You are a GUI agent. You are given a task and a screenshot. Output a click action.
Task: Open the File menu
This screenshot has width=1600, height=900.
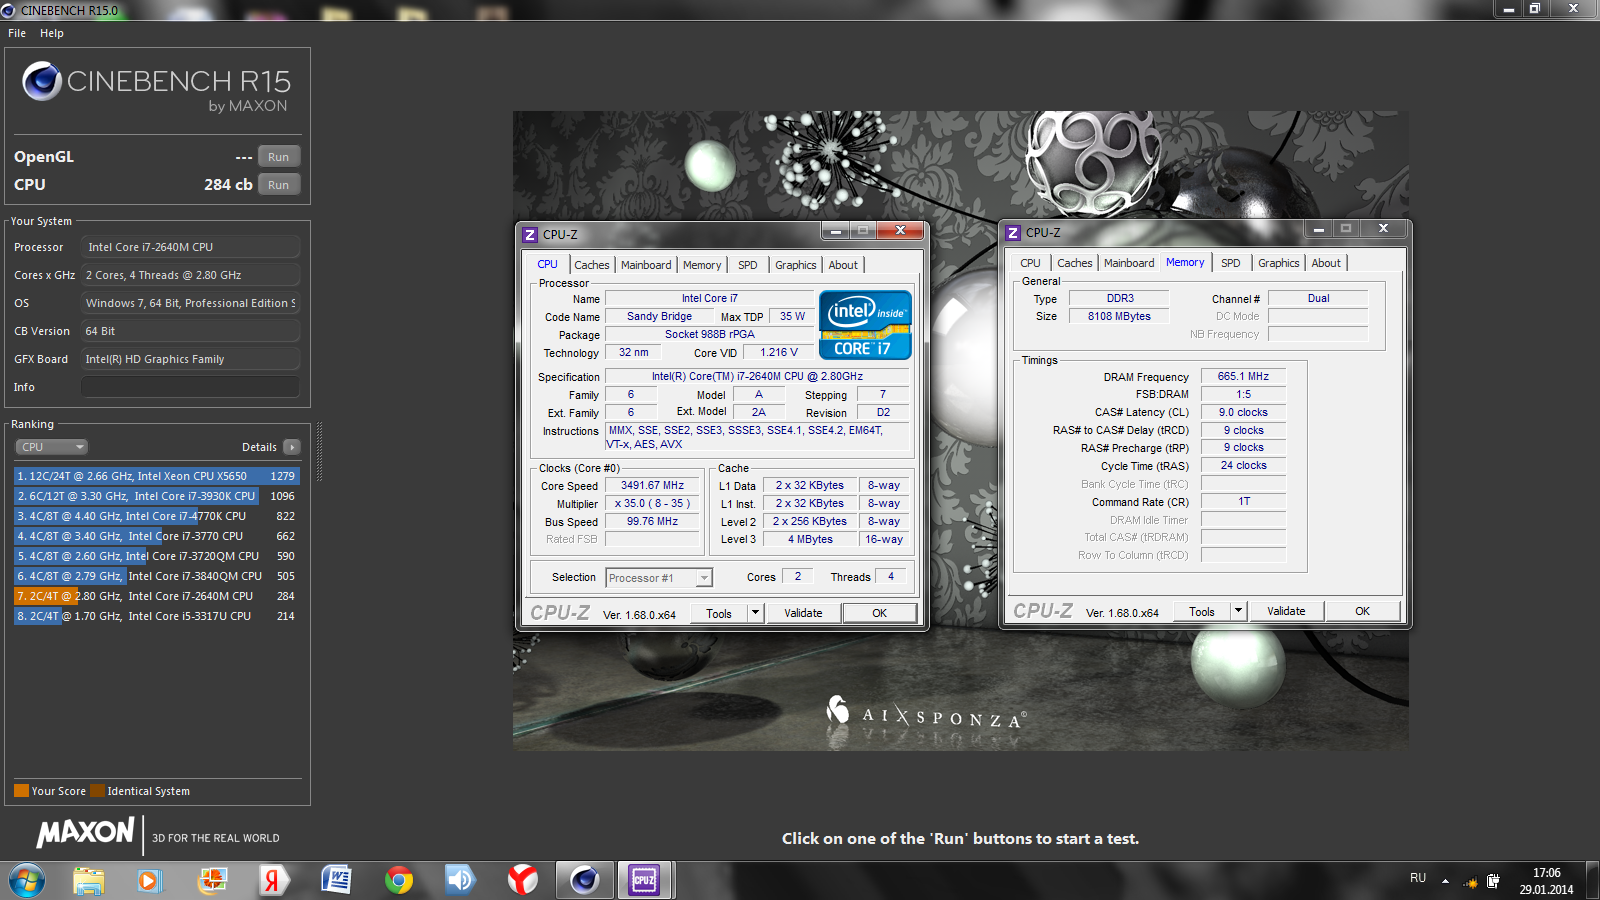(x=17, y=33)
